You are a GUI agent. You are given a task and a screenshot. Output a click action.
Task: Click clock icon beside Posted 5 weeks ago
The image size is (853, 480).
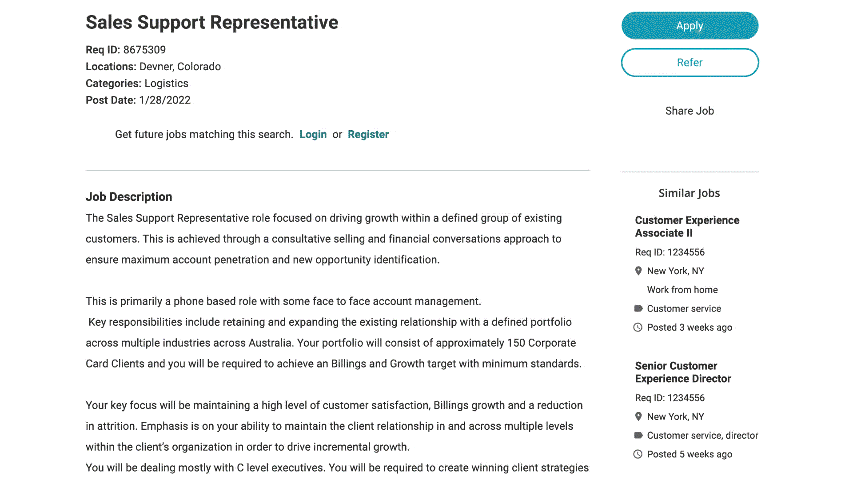pos(639,455)
